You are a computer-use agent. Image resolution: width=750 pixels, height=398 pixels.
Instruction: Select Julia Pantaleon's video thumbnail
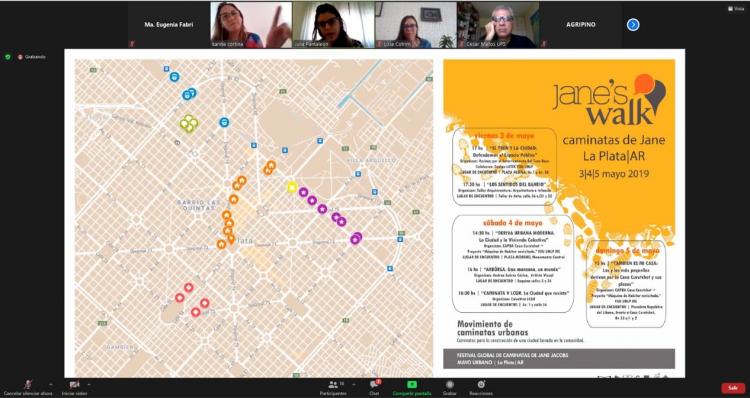point(333,24)
